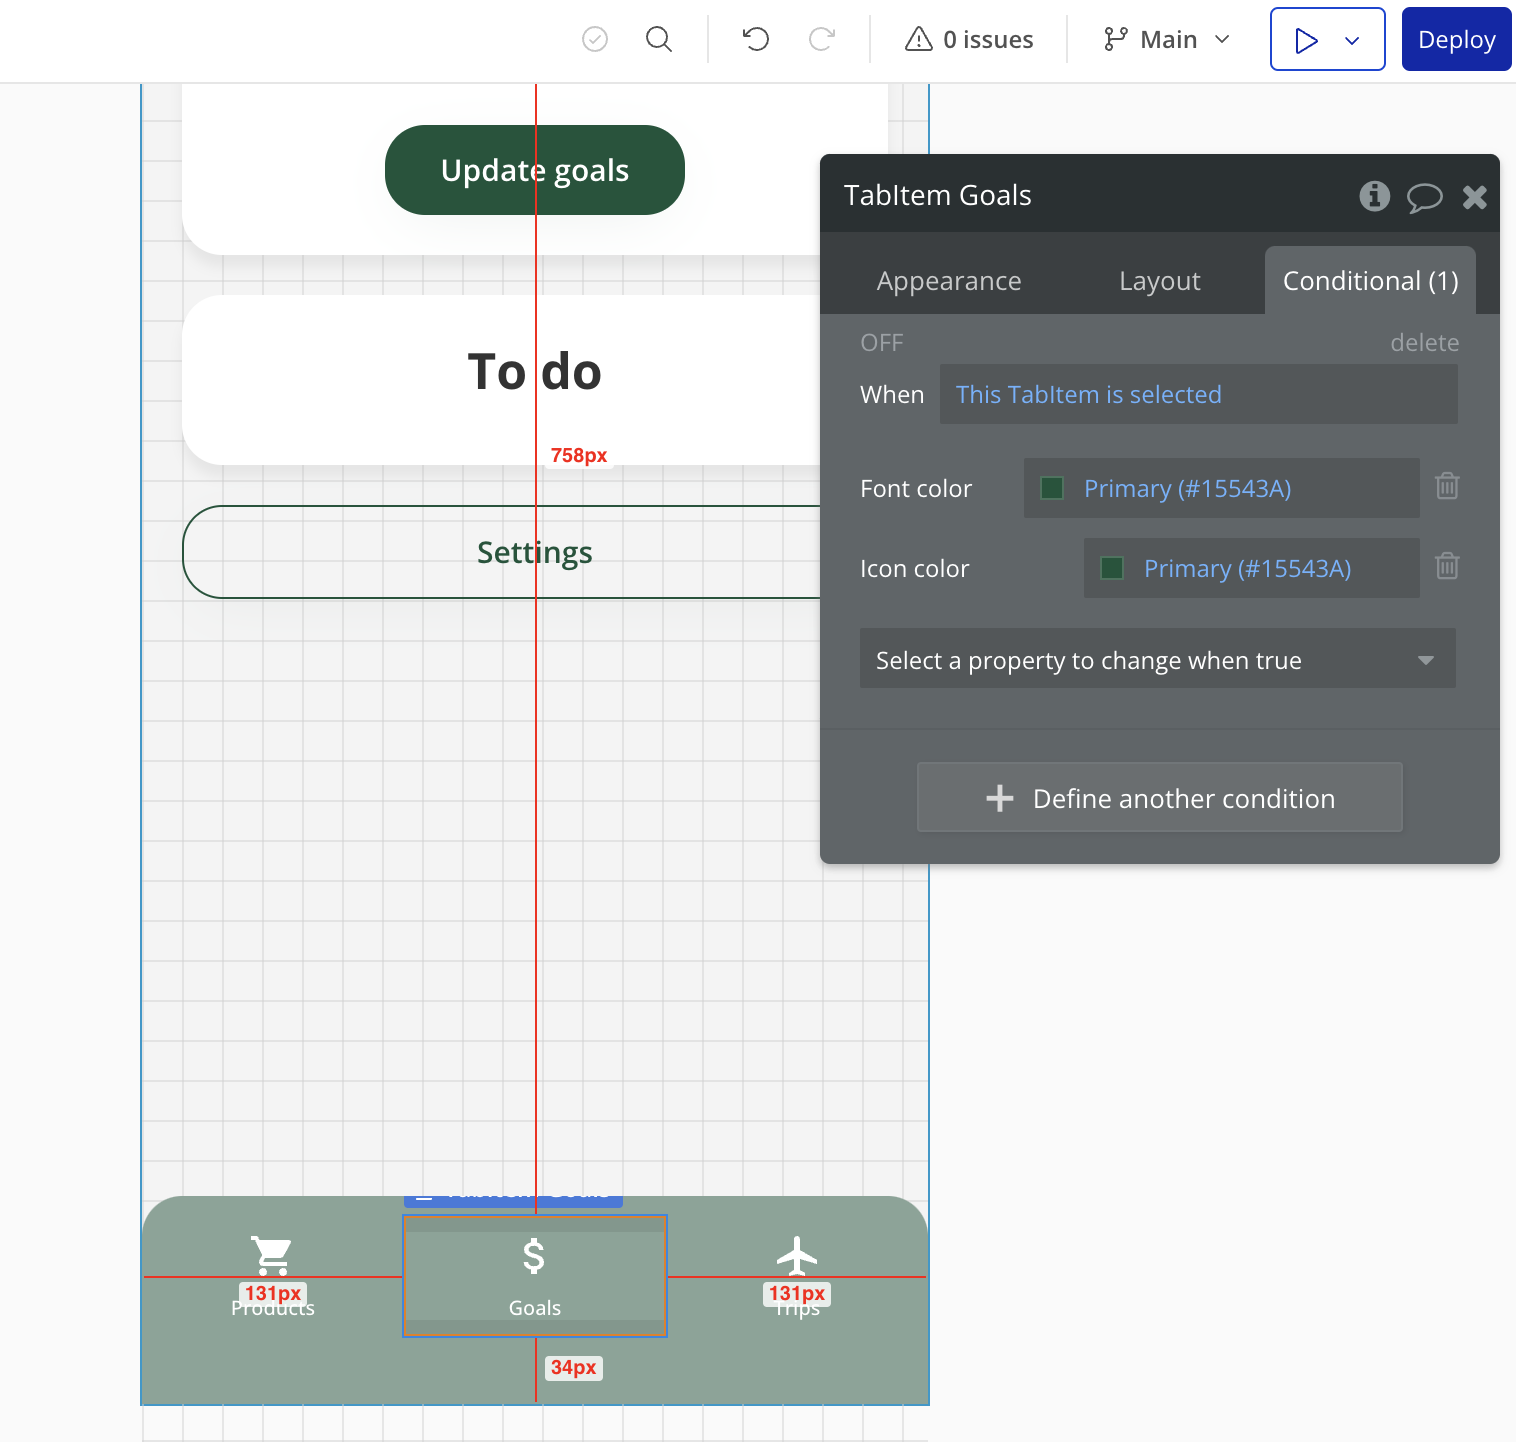Expand the preview options chevron
Image resolution: width=1516 pixels, height=1442 pixels.
coord(1352,40)
